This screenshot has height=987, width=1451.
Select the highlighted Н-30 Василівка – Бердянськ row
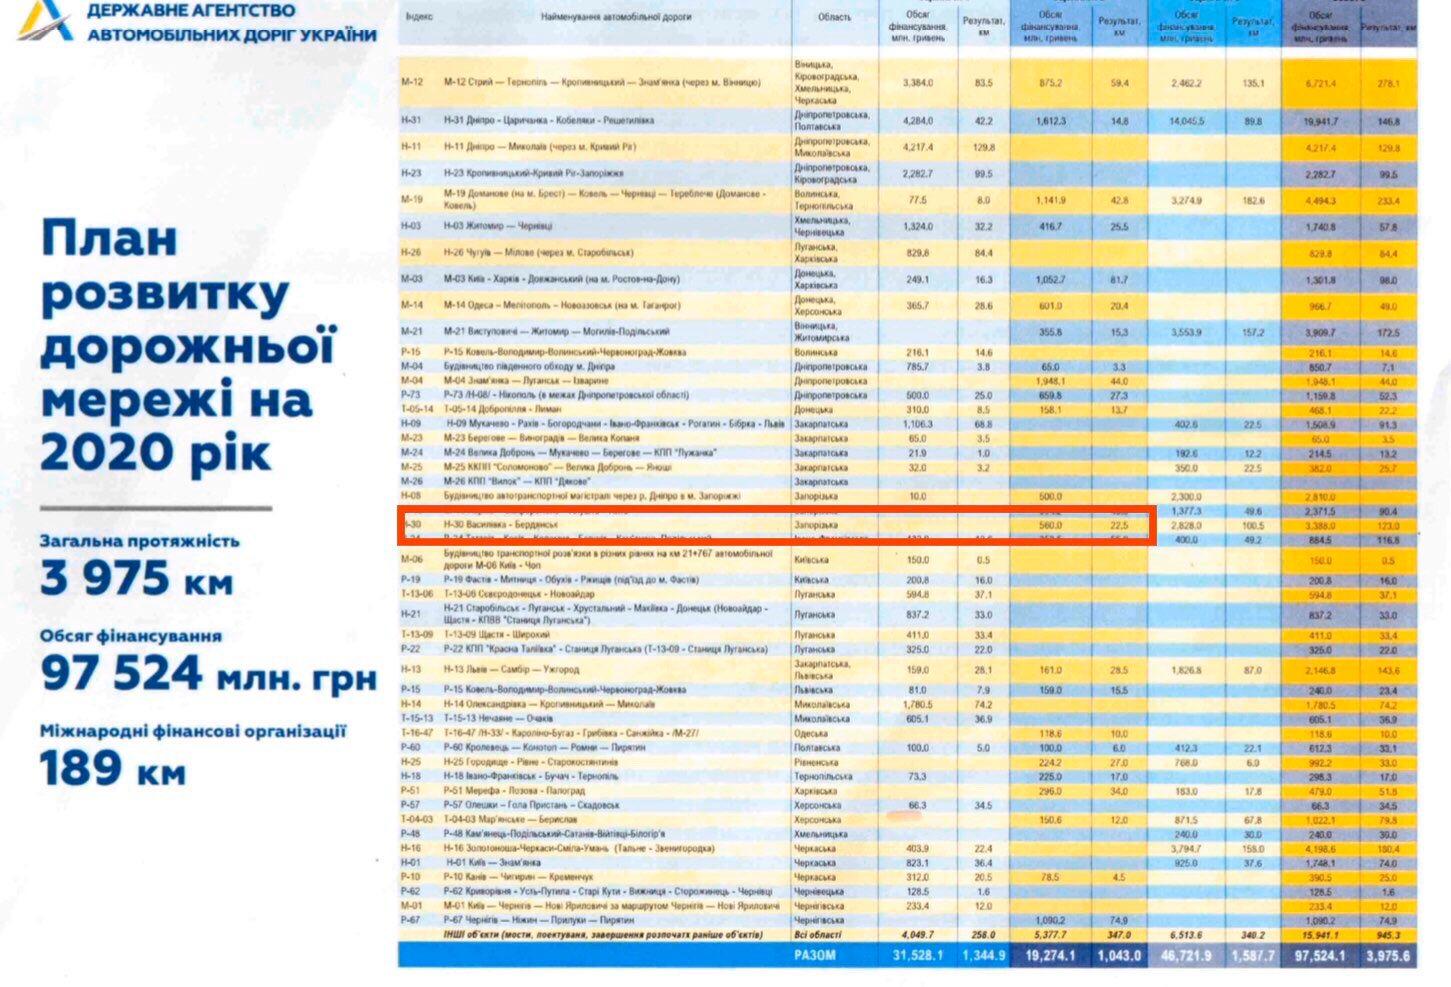776,525
